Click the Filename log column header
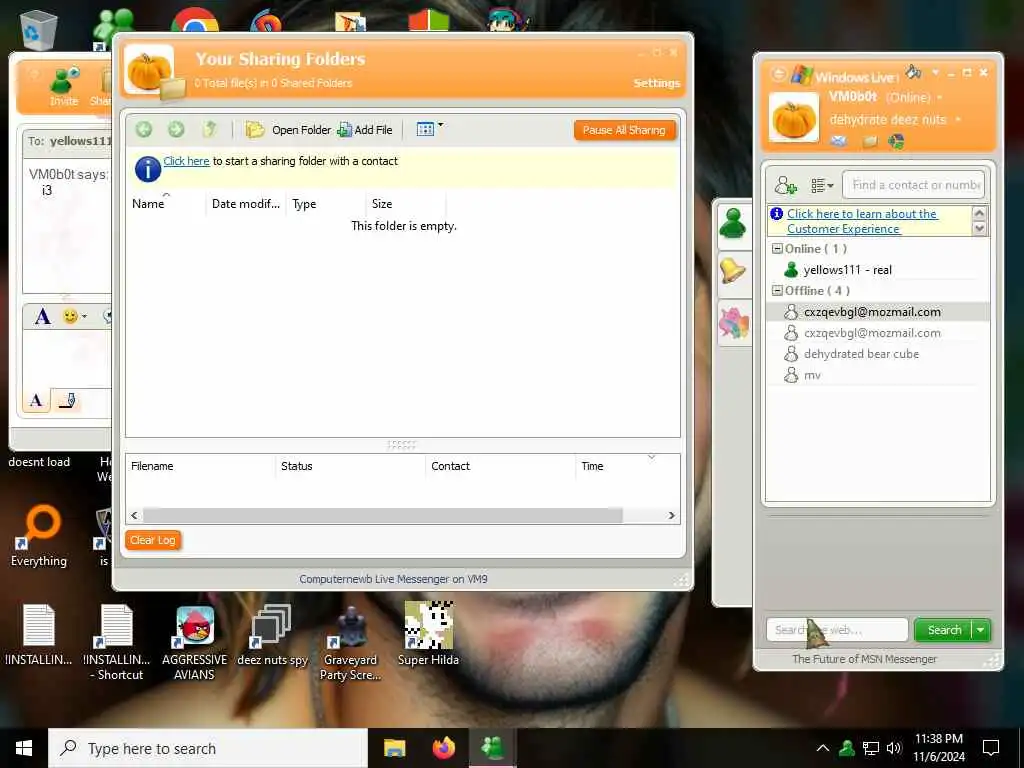The width and height of the screenshot is (1024, 768). tap(200, 466)
